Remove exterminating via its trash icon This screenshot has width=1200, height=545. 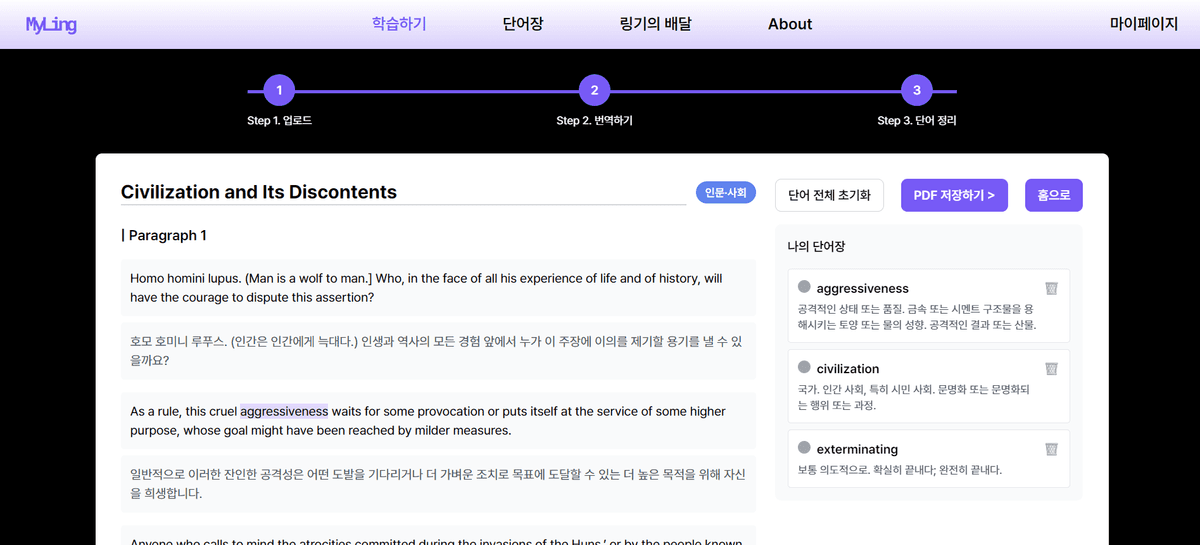click(x=1051, y=449)
